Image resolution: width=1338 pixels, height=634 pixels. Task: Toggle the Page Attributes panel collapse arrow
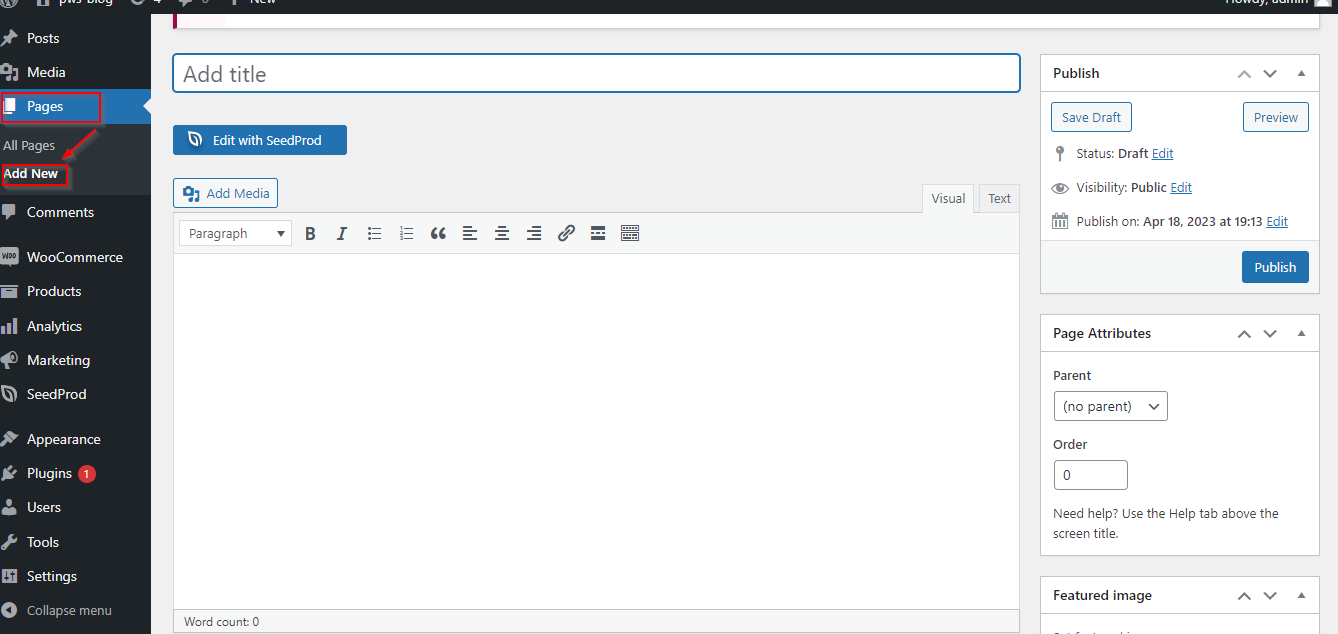click(x=1301, y=334)
